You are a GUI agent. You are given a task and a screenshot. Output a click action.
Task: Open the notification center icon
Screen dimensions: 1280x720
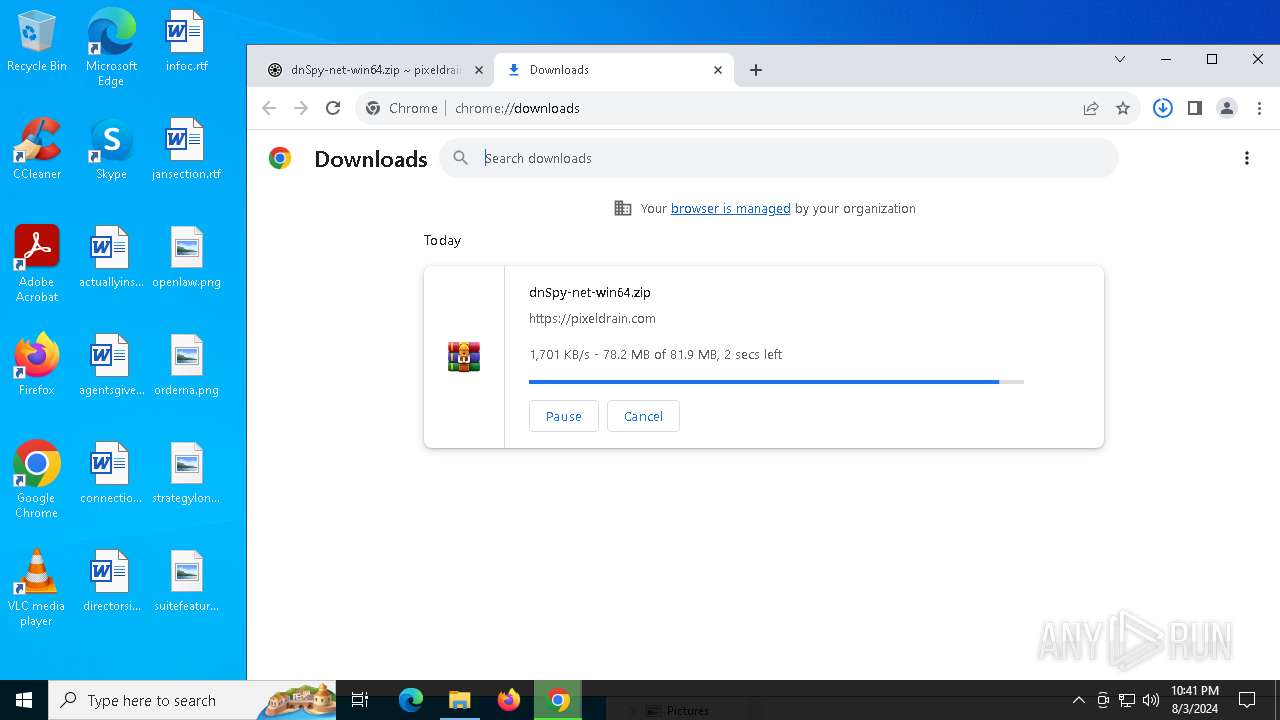[1247, 700]
